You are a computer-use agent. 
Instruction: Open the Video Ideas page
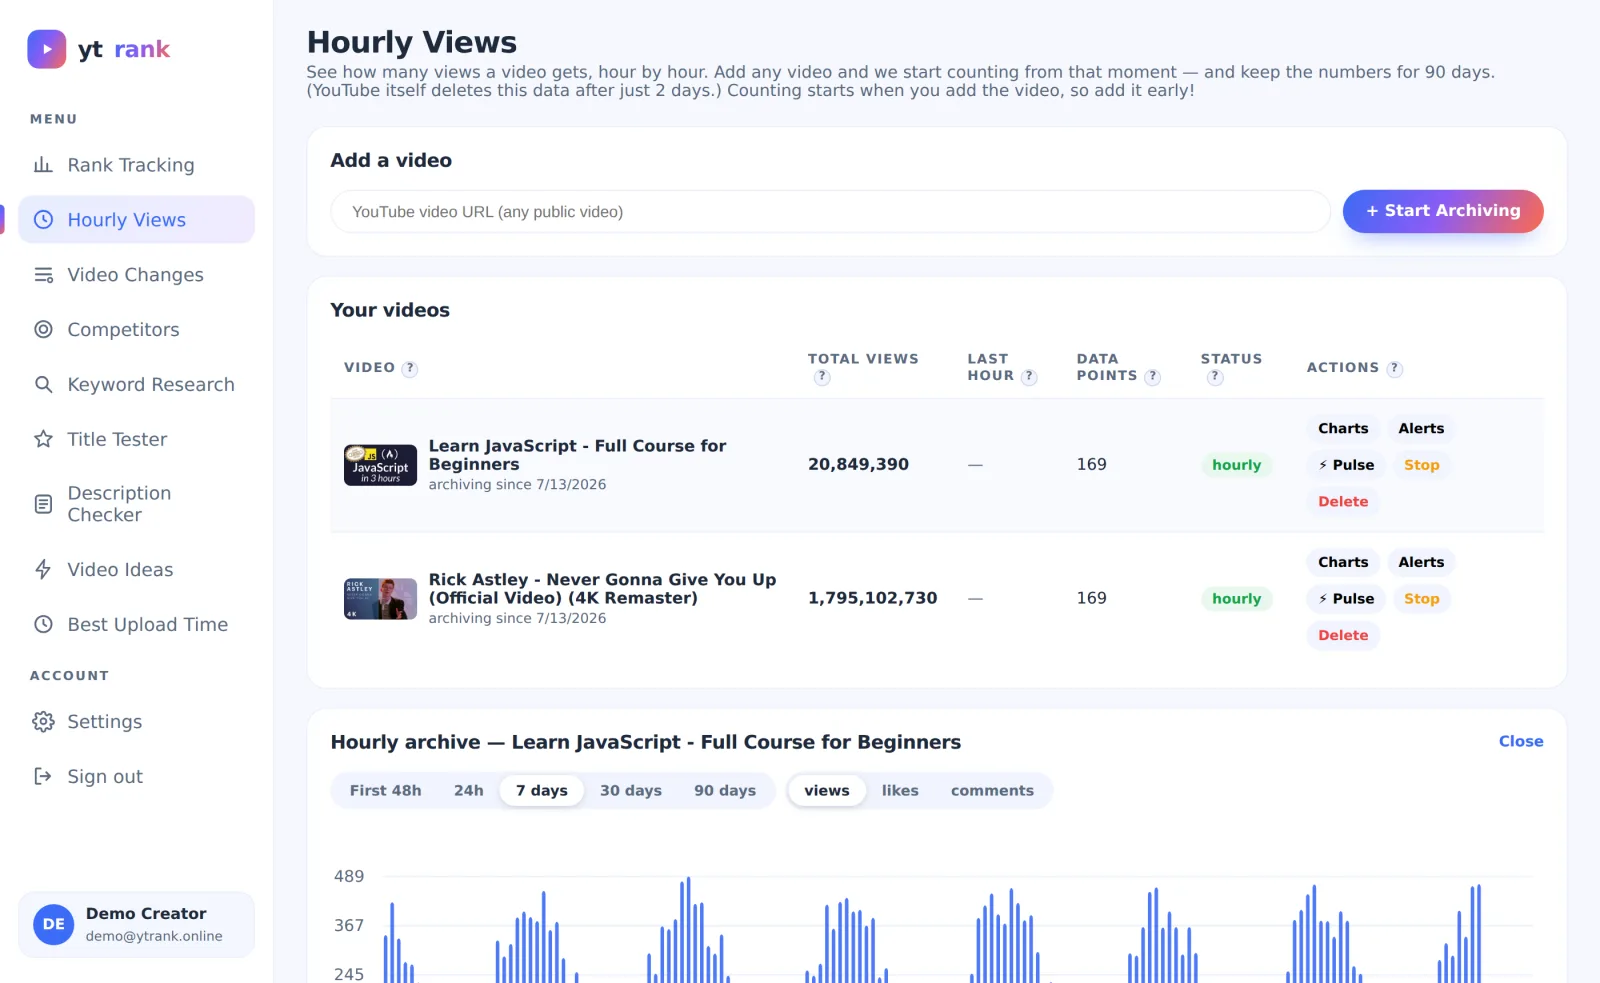[x=136, y=569]
